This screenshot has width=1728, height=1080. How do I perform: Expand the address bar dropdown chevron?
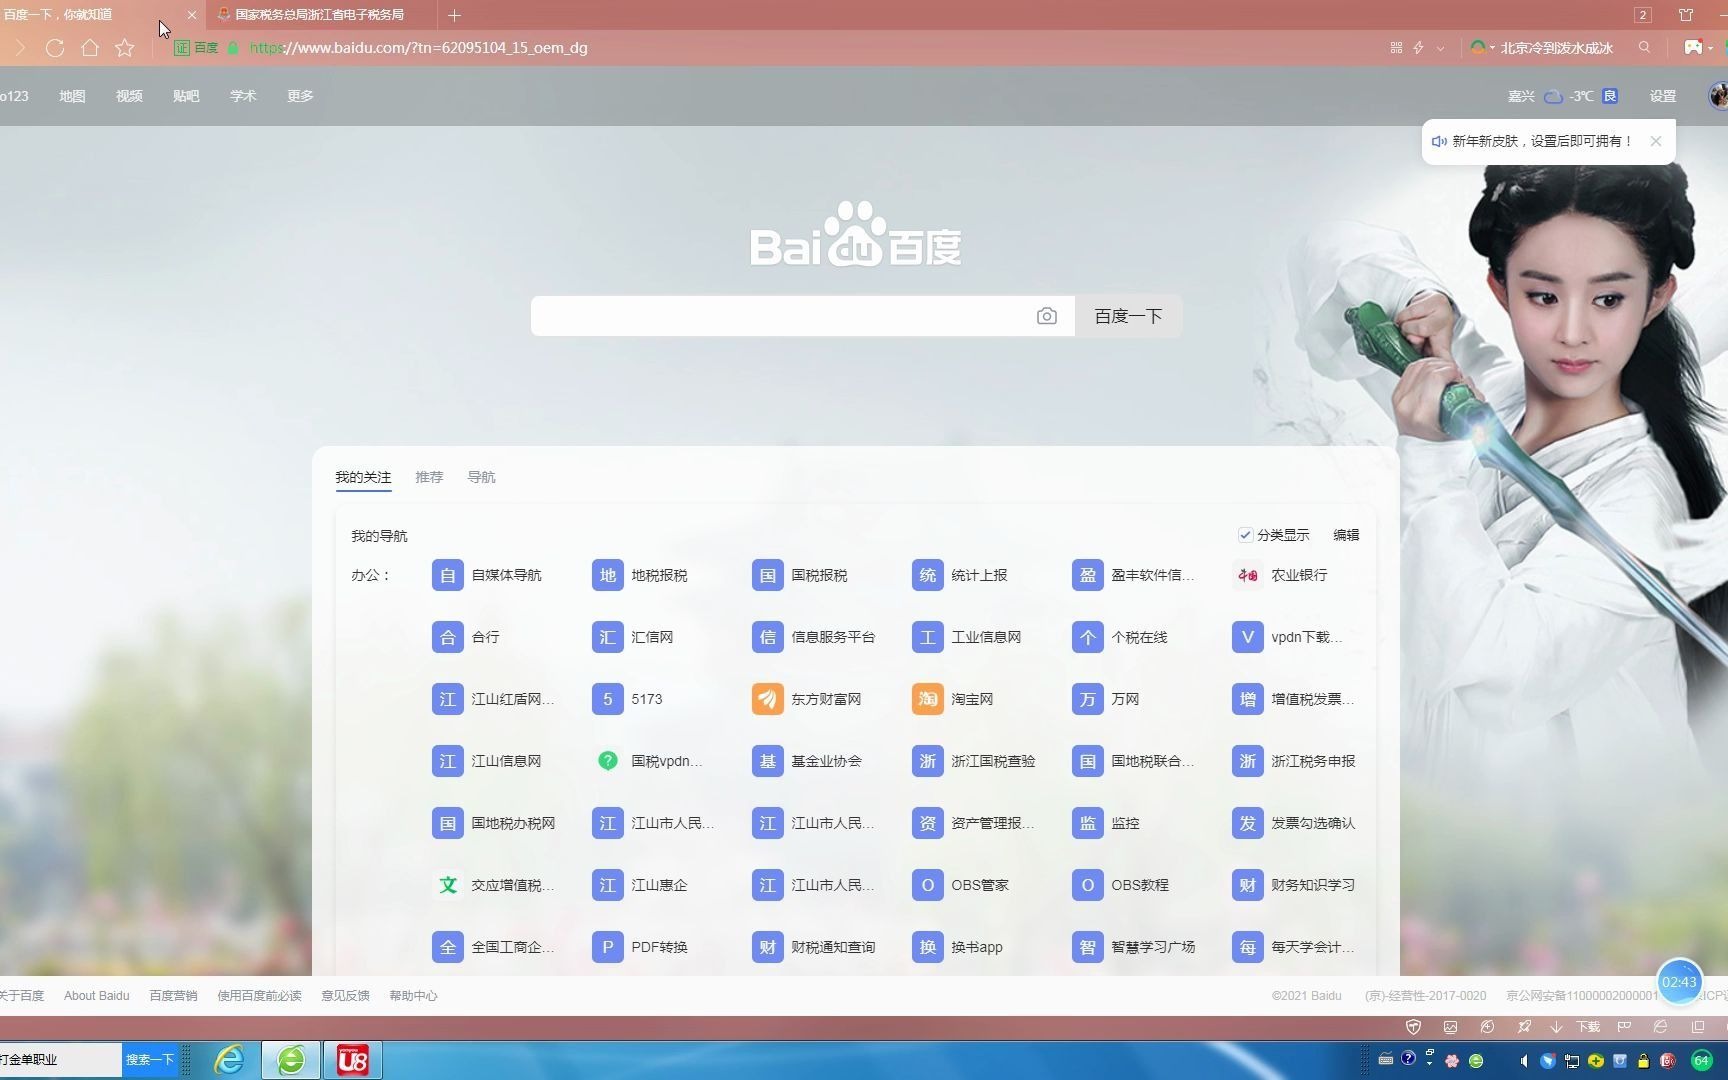click(1440, 48)
